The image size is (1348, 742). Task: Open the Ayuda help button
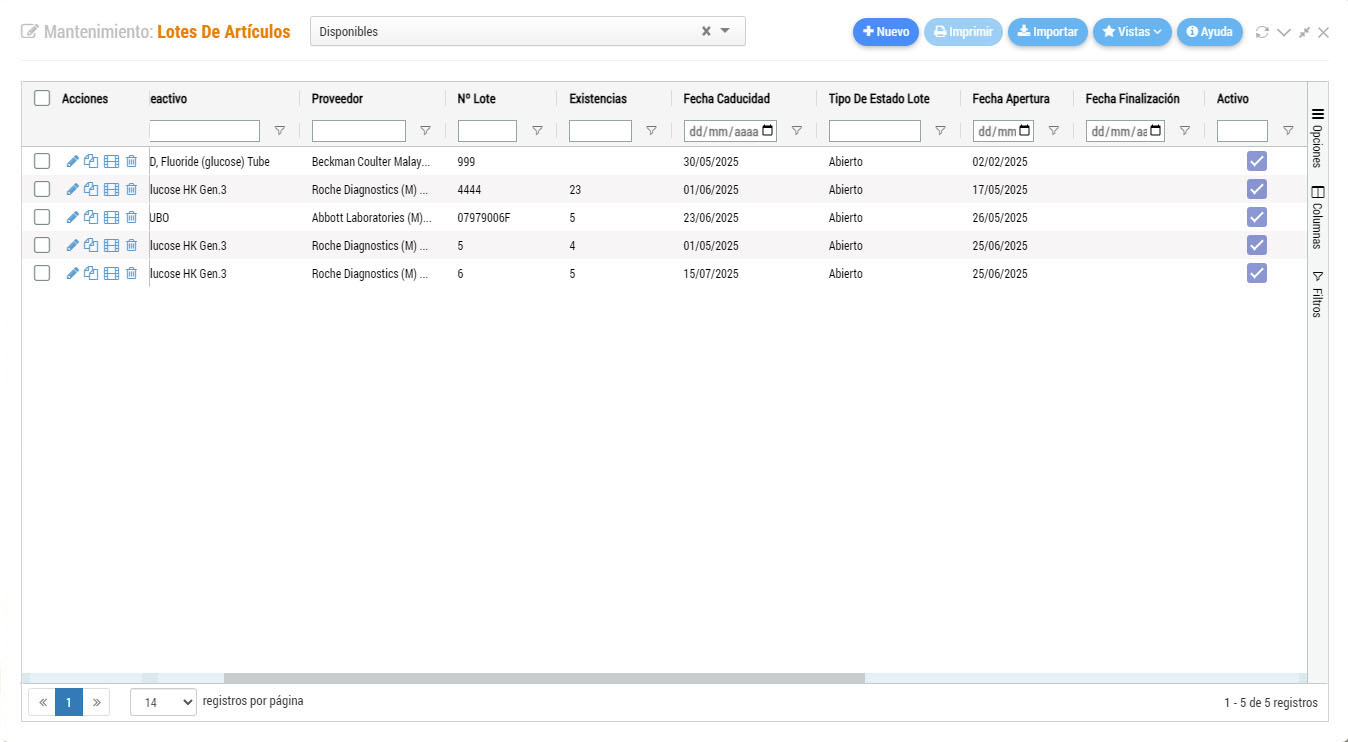click(1210, 32)
